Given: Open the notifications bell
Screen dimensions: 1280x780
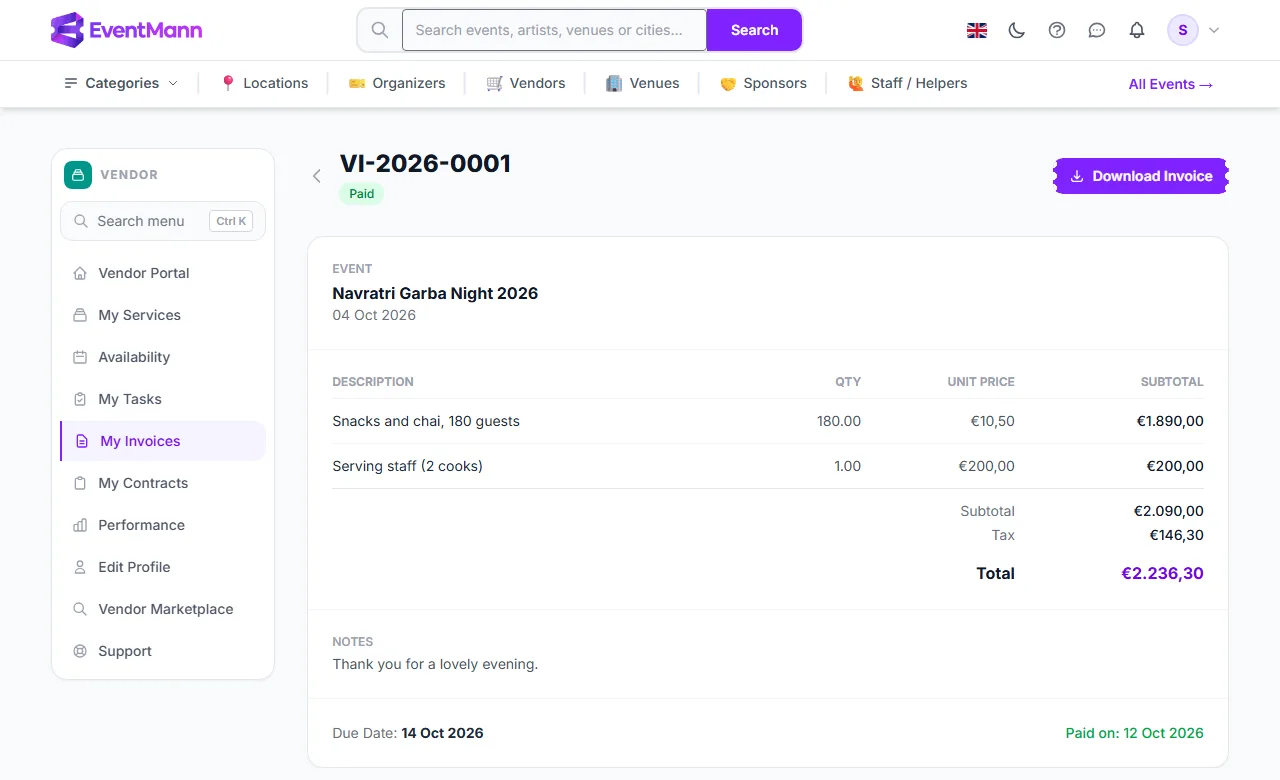Looking at the screenshot, I should [x=1137, y=30].
